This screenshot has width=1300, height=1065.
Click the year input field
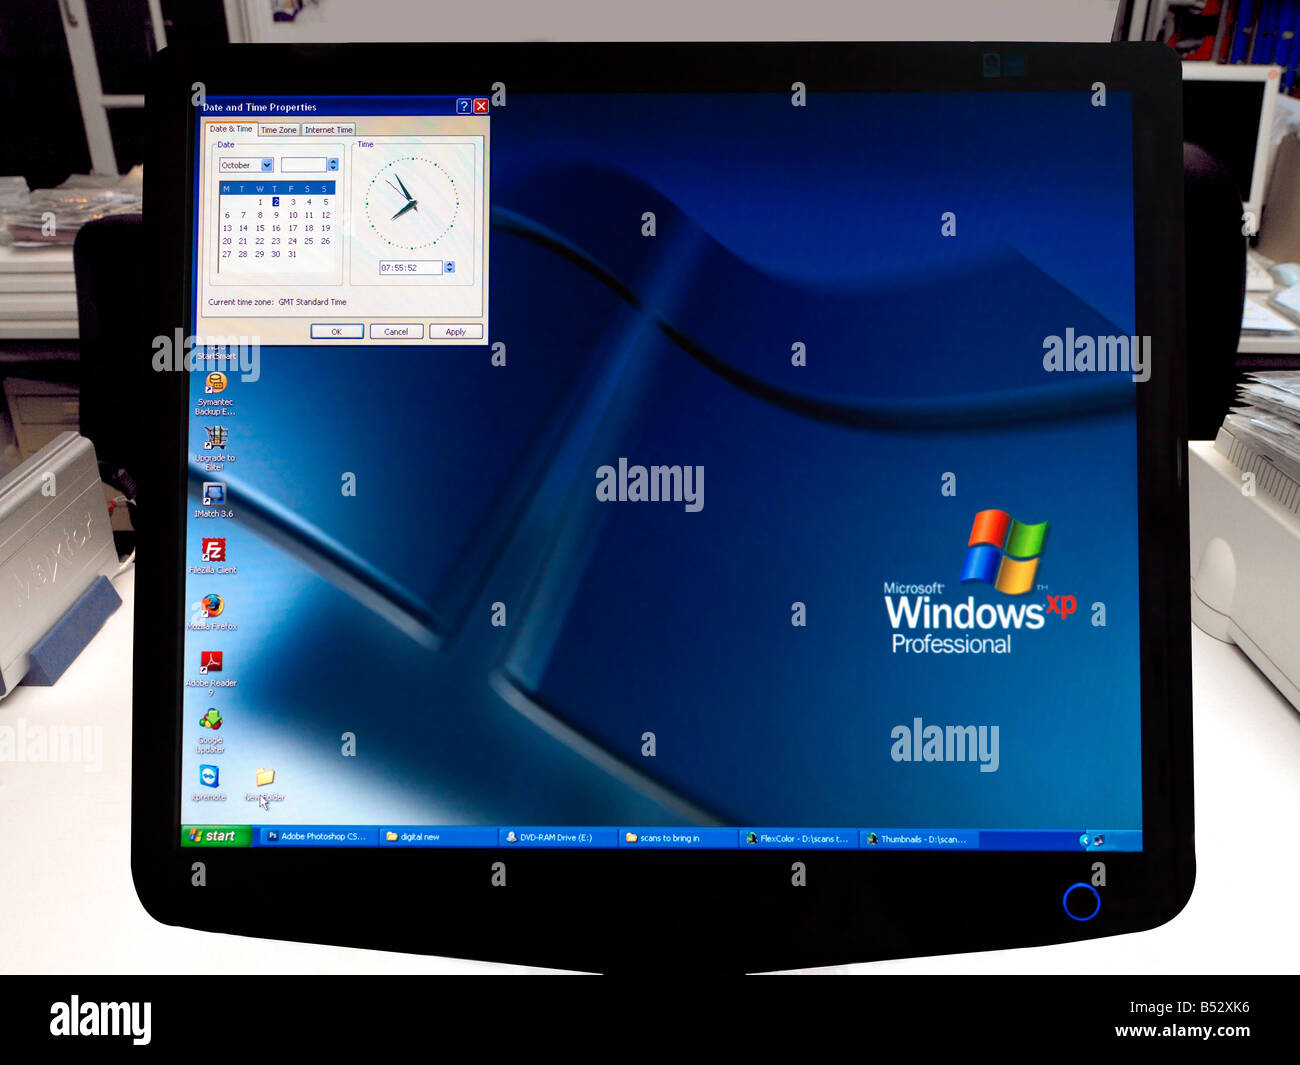[x=304, y=165]
